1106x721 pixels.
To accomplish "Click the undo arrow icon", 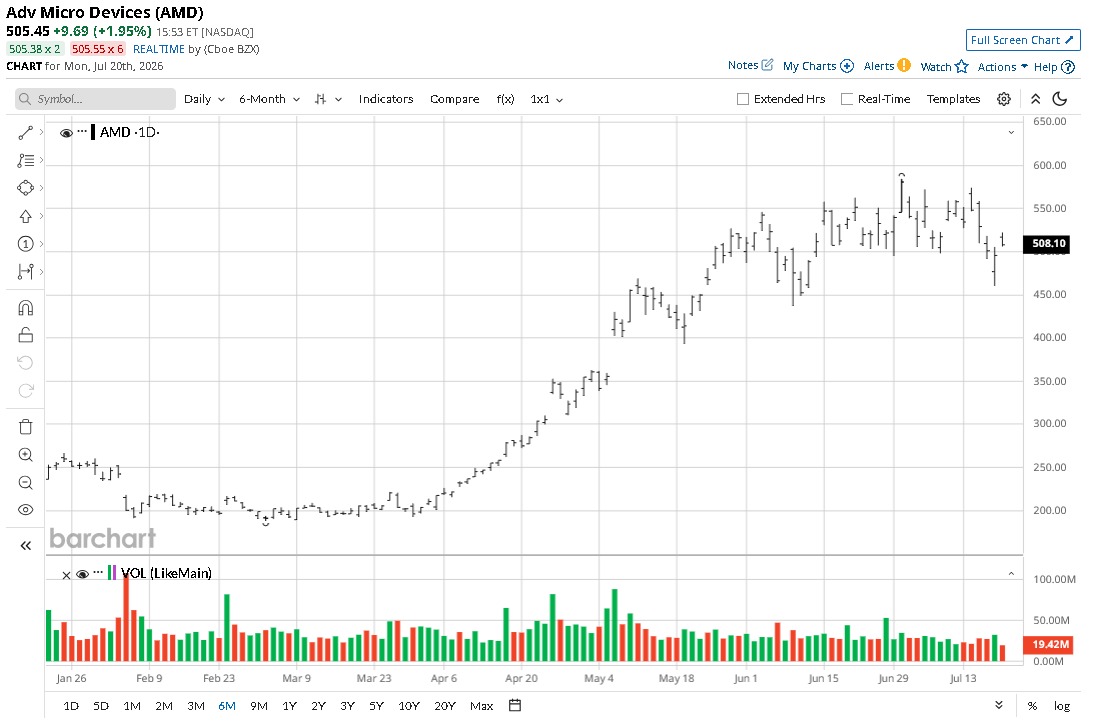I will point(25,363).
